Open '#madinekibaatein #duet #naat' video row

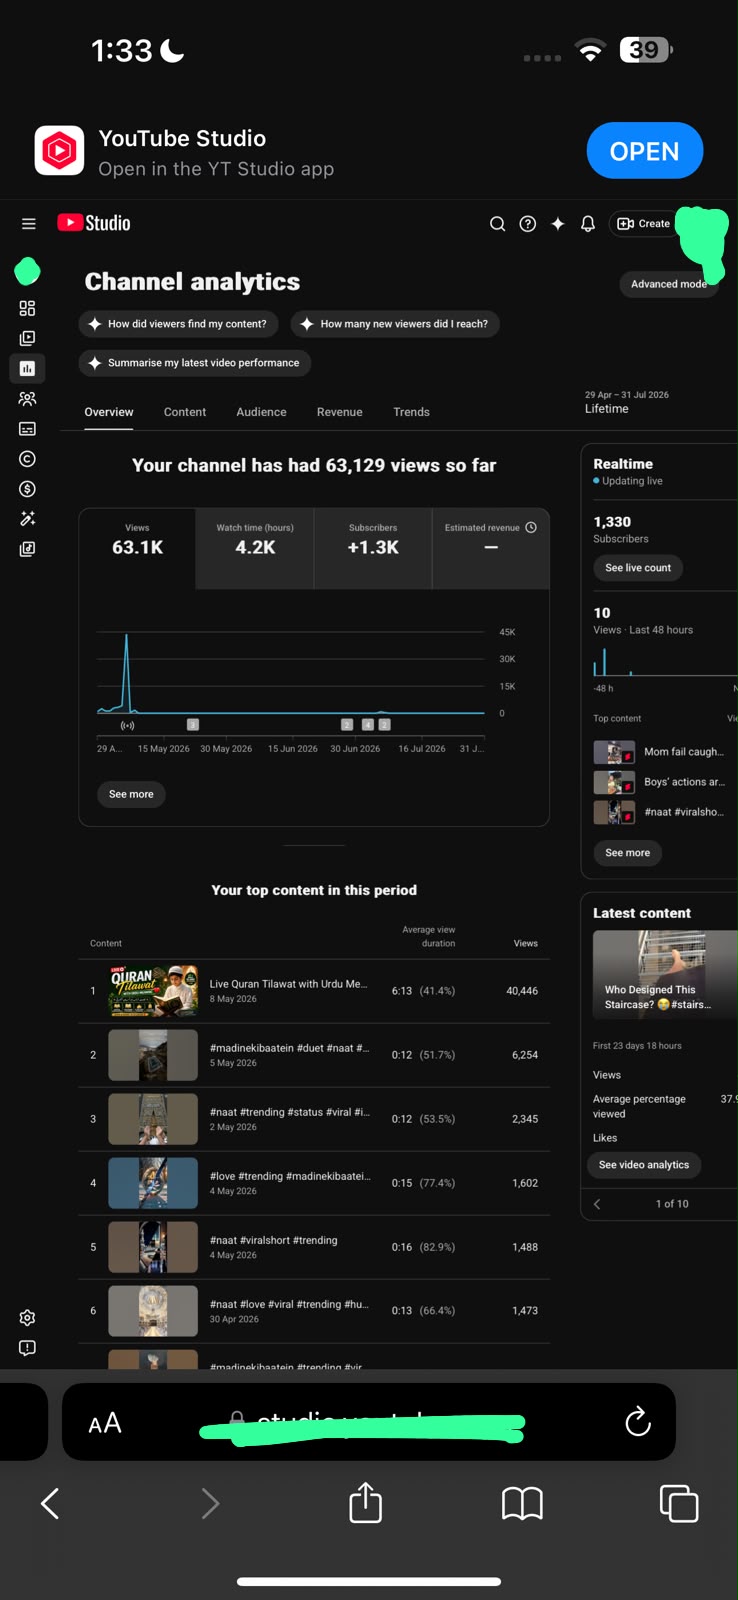click(314, 1055)
